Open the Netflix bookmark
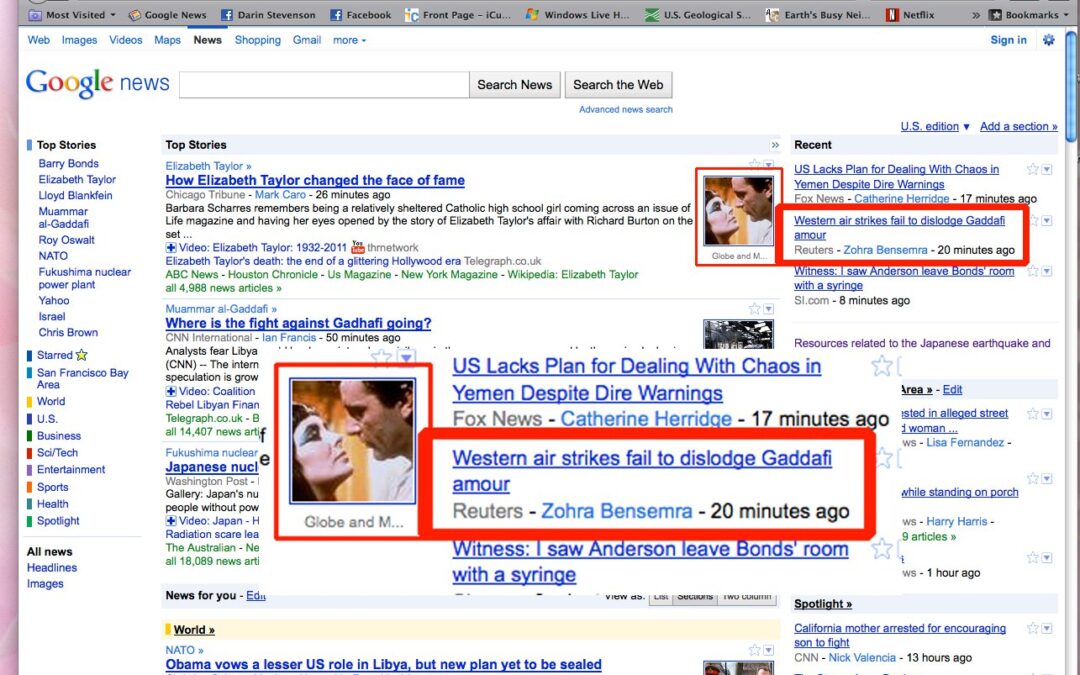This screenshot has width=1080, height=675. point(909,14)
